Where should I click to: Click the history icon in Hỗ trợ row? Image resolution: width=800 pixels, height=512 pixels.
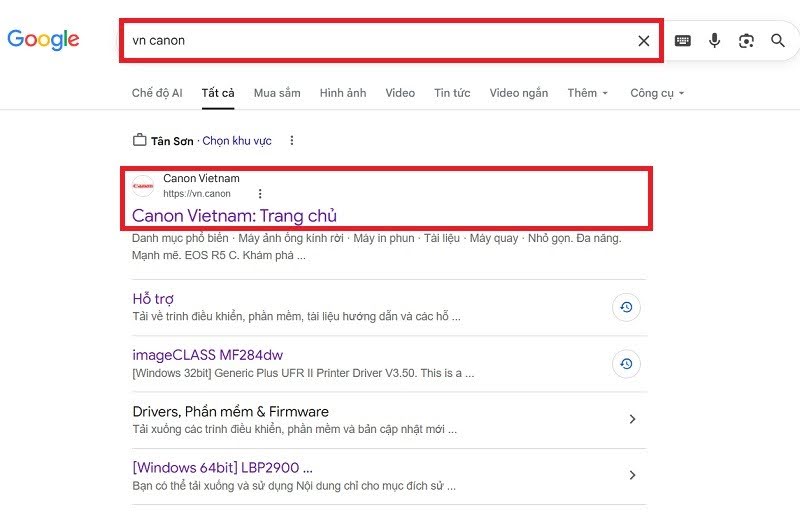click(626, 307)
